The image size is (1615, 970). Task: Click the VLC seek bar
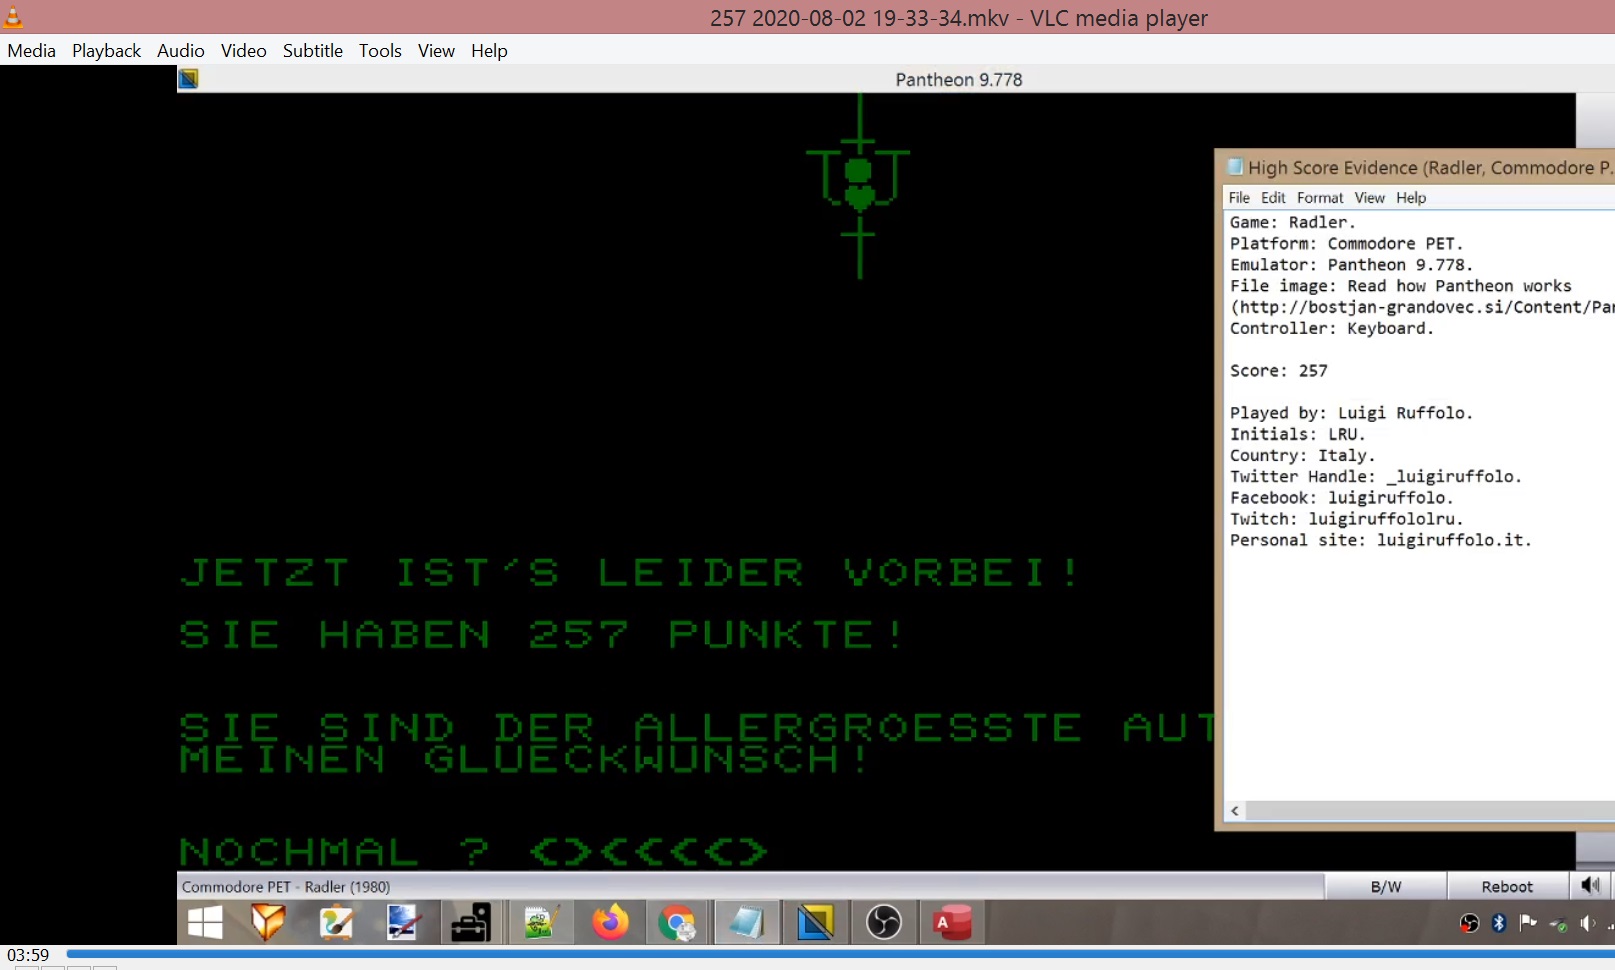tap(800, 955)
